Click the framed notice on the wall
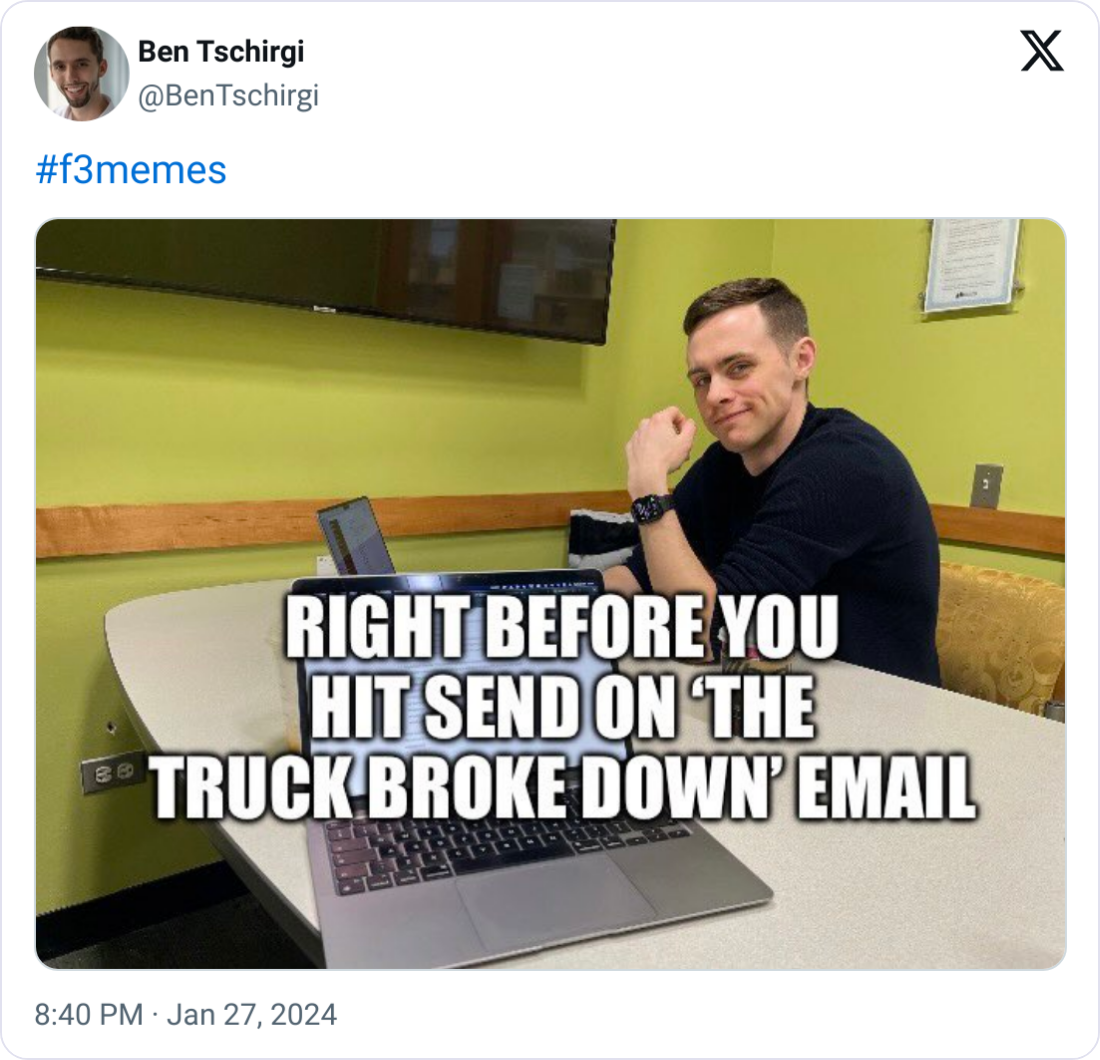The height and width of the screenshot is (1060, 1100). (x=972, y=265)
